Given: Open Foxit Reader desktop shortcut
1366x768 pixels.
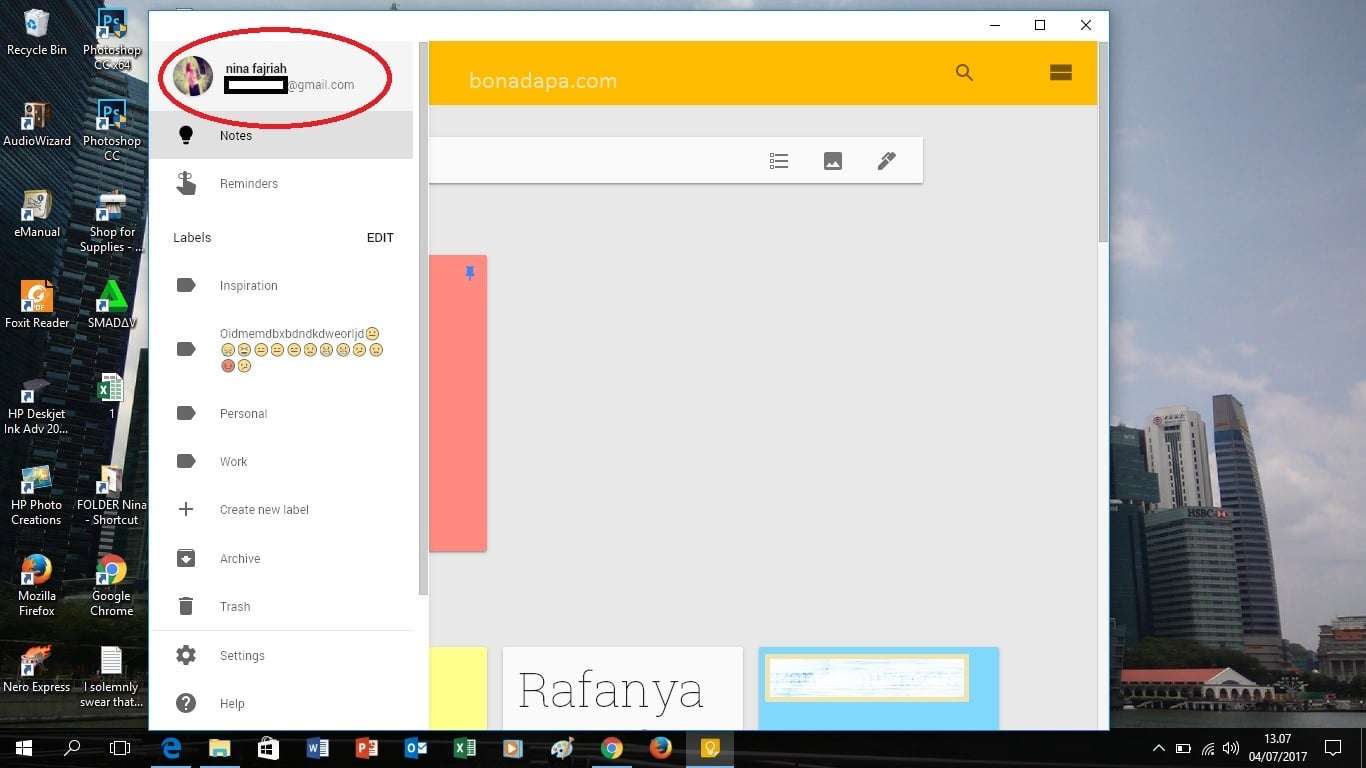Looking at the screenshot, I should pyautogui.click(x=37, y=305).
